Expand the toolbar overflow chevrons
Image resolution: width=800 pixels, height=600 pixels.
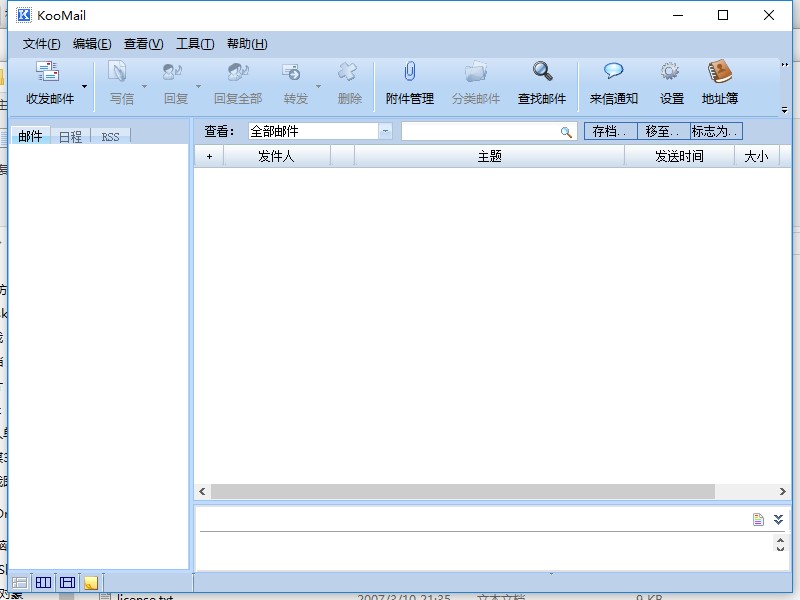(x=785, y=65)
